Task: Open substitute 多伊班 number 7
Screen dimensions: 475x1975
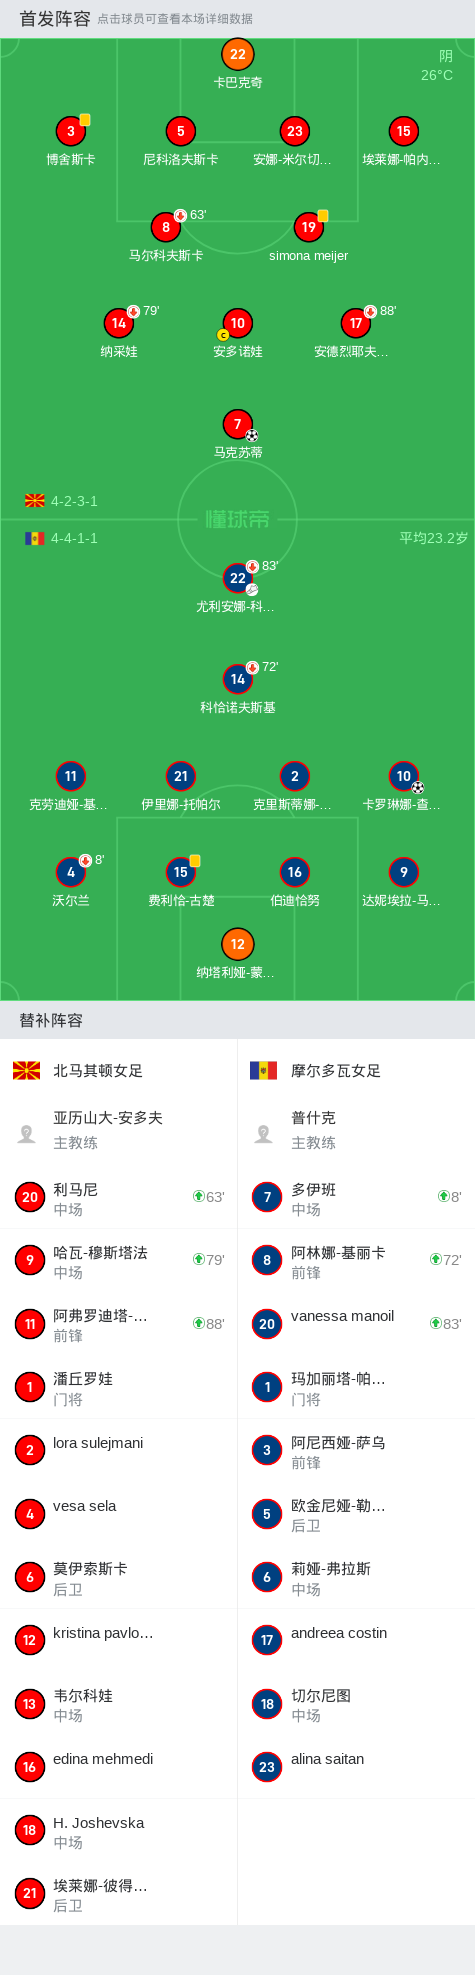Action: coord(356,1197)
